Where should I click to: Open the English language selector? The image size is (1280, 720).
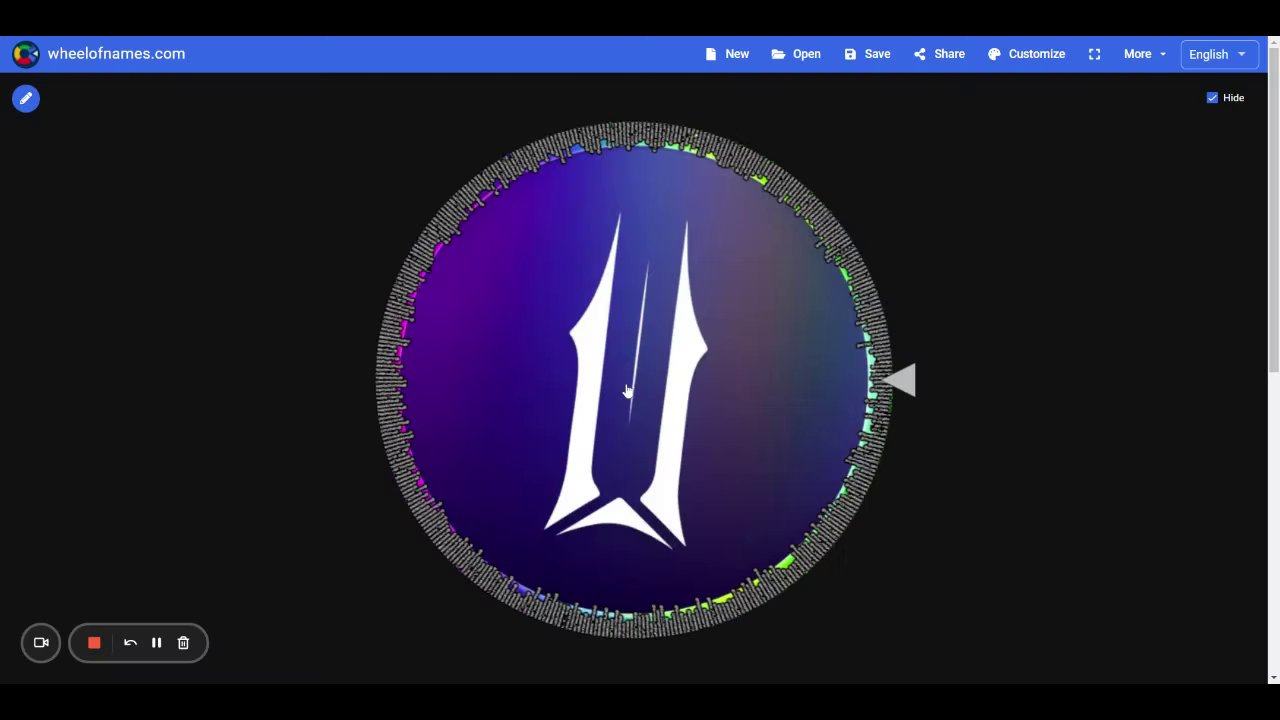pyautogui.click(x=1218, y=54)
